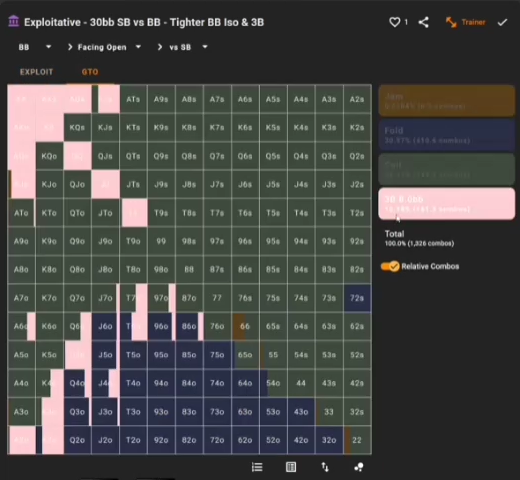Click the Trainer button
This screenshot has height=480, width=520.
coord(466,22)
